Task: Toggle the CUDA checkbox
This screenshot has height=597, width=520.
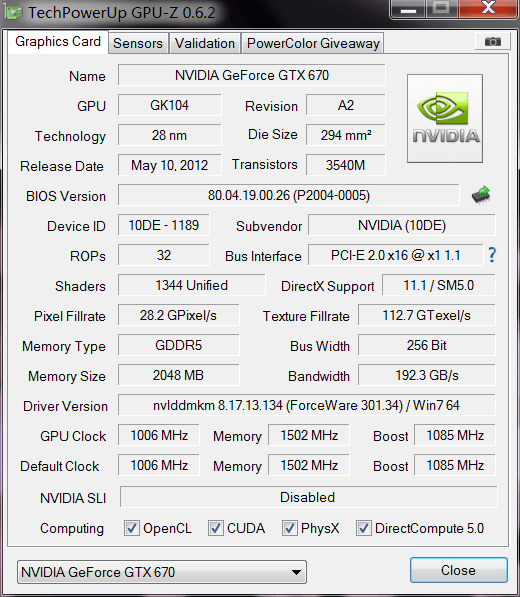Action: (x=215, y=528)
